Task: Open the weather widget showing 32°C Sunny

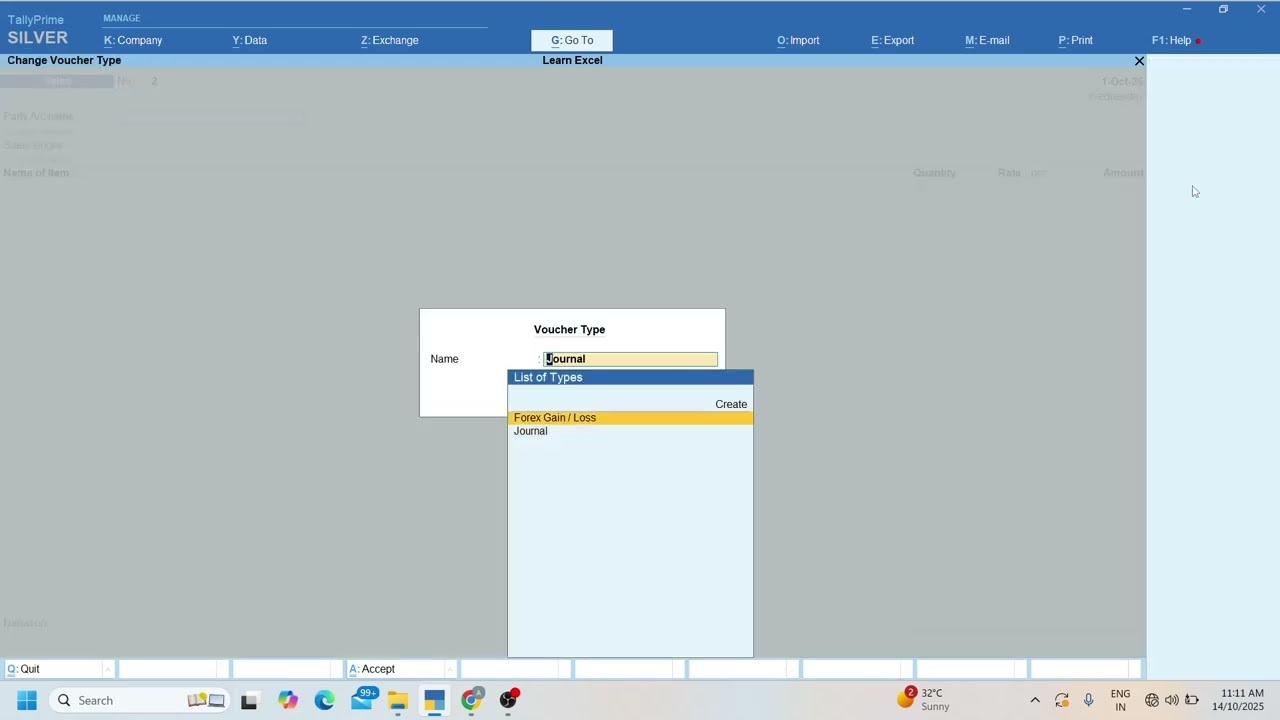Action: click(x=924, y=700)
